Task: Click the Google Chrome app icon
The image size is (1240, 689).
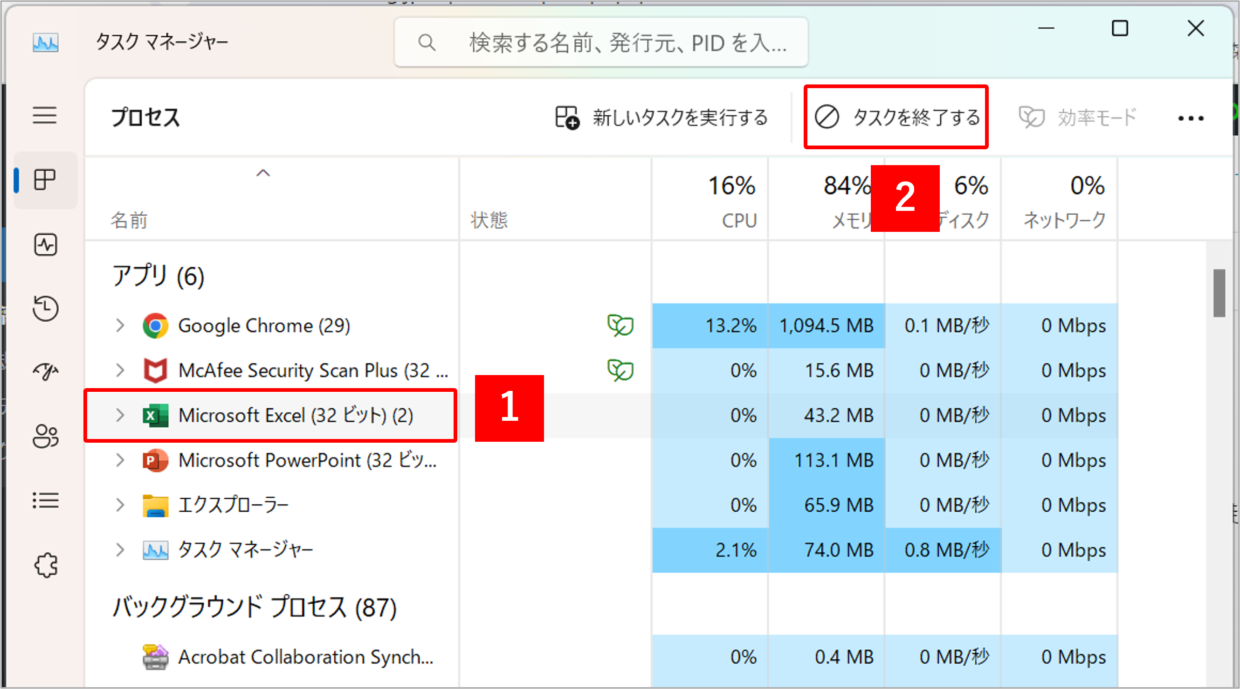Action: click(155, 326)
